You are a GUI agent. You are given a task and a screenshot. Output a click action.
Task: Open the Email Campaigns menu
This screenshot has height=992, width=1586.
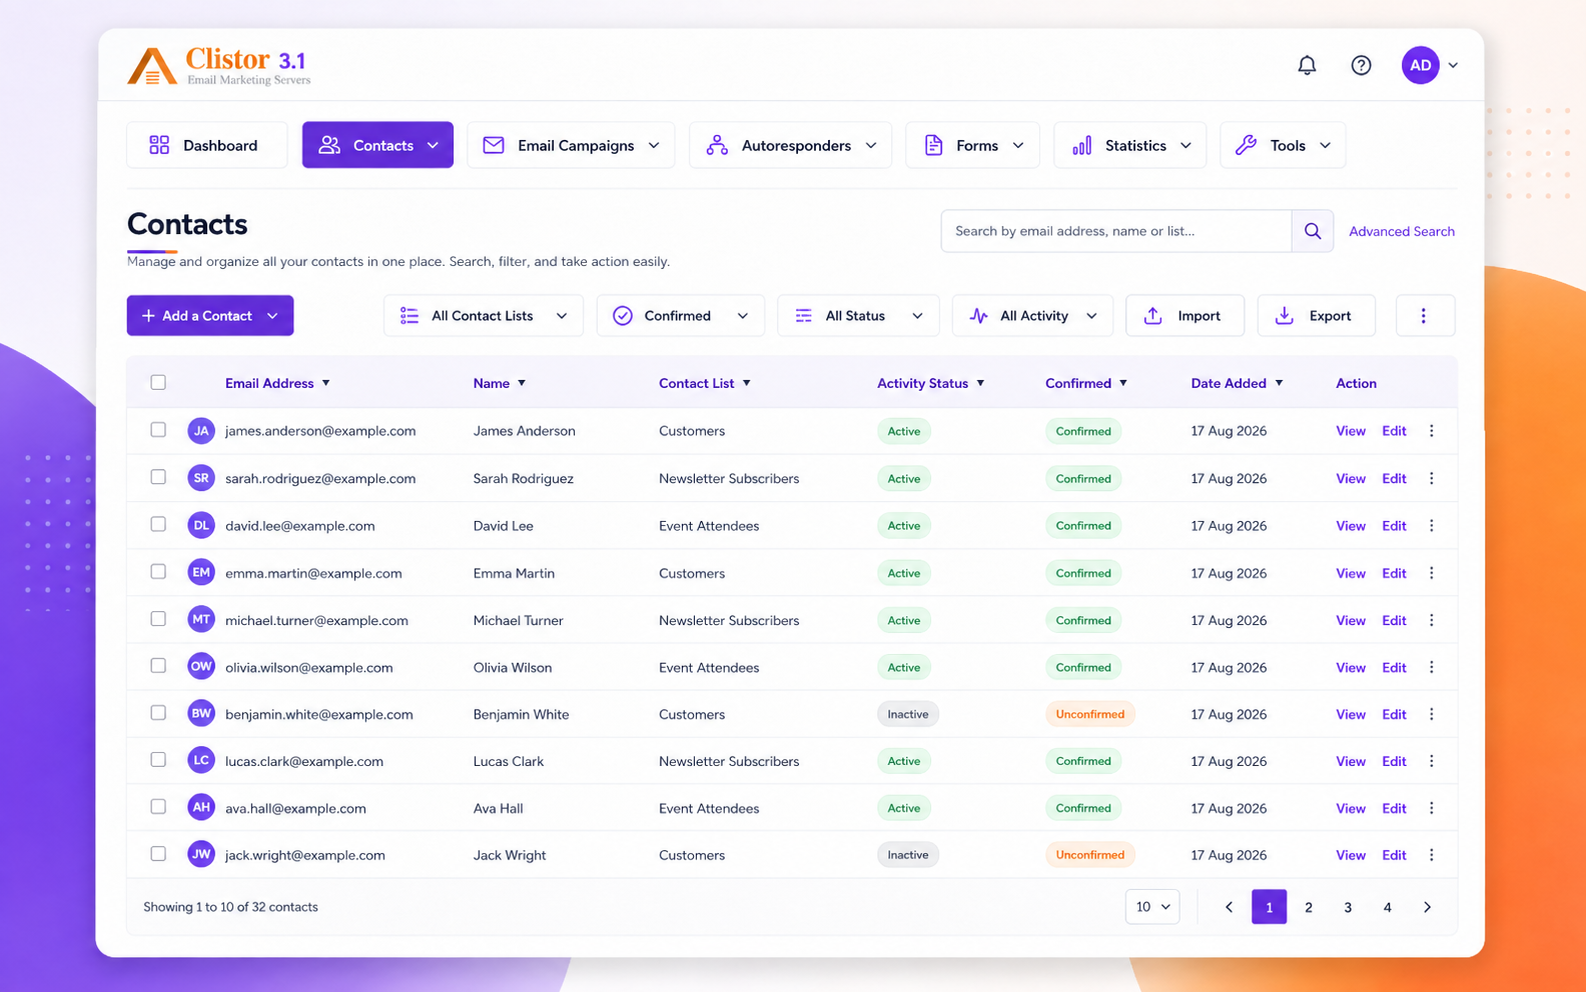coord(571,145)
